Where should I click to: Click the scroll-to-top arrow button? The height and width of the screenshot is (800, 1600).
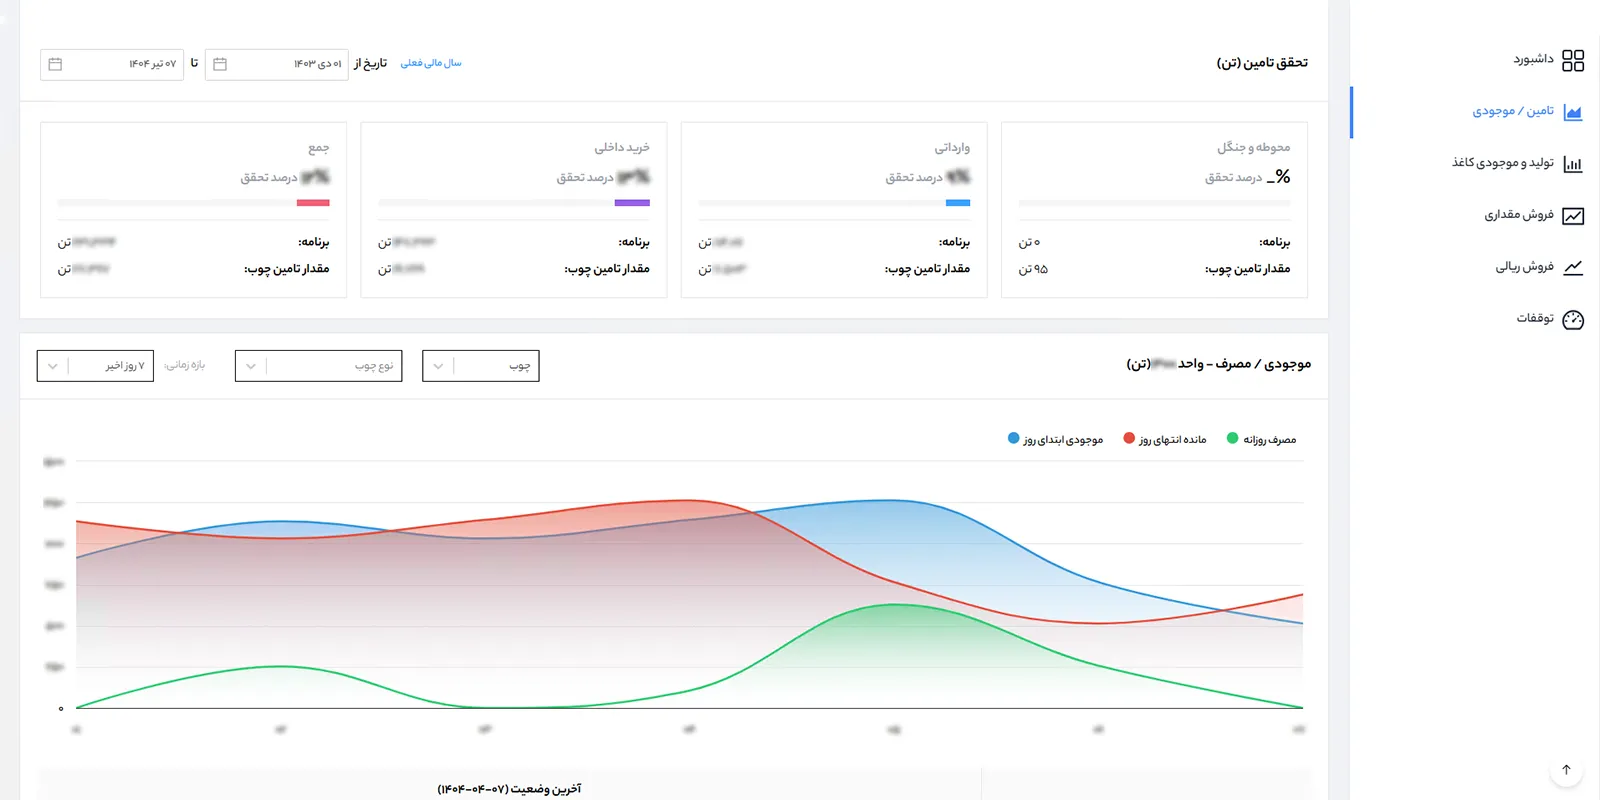tap(1566, 770)
